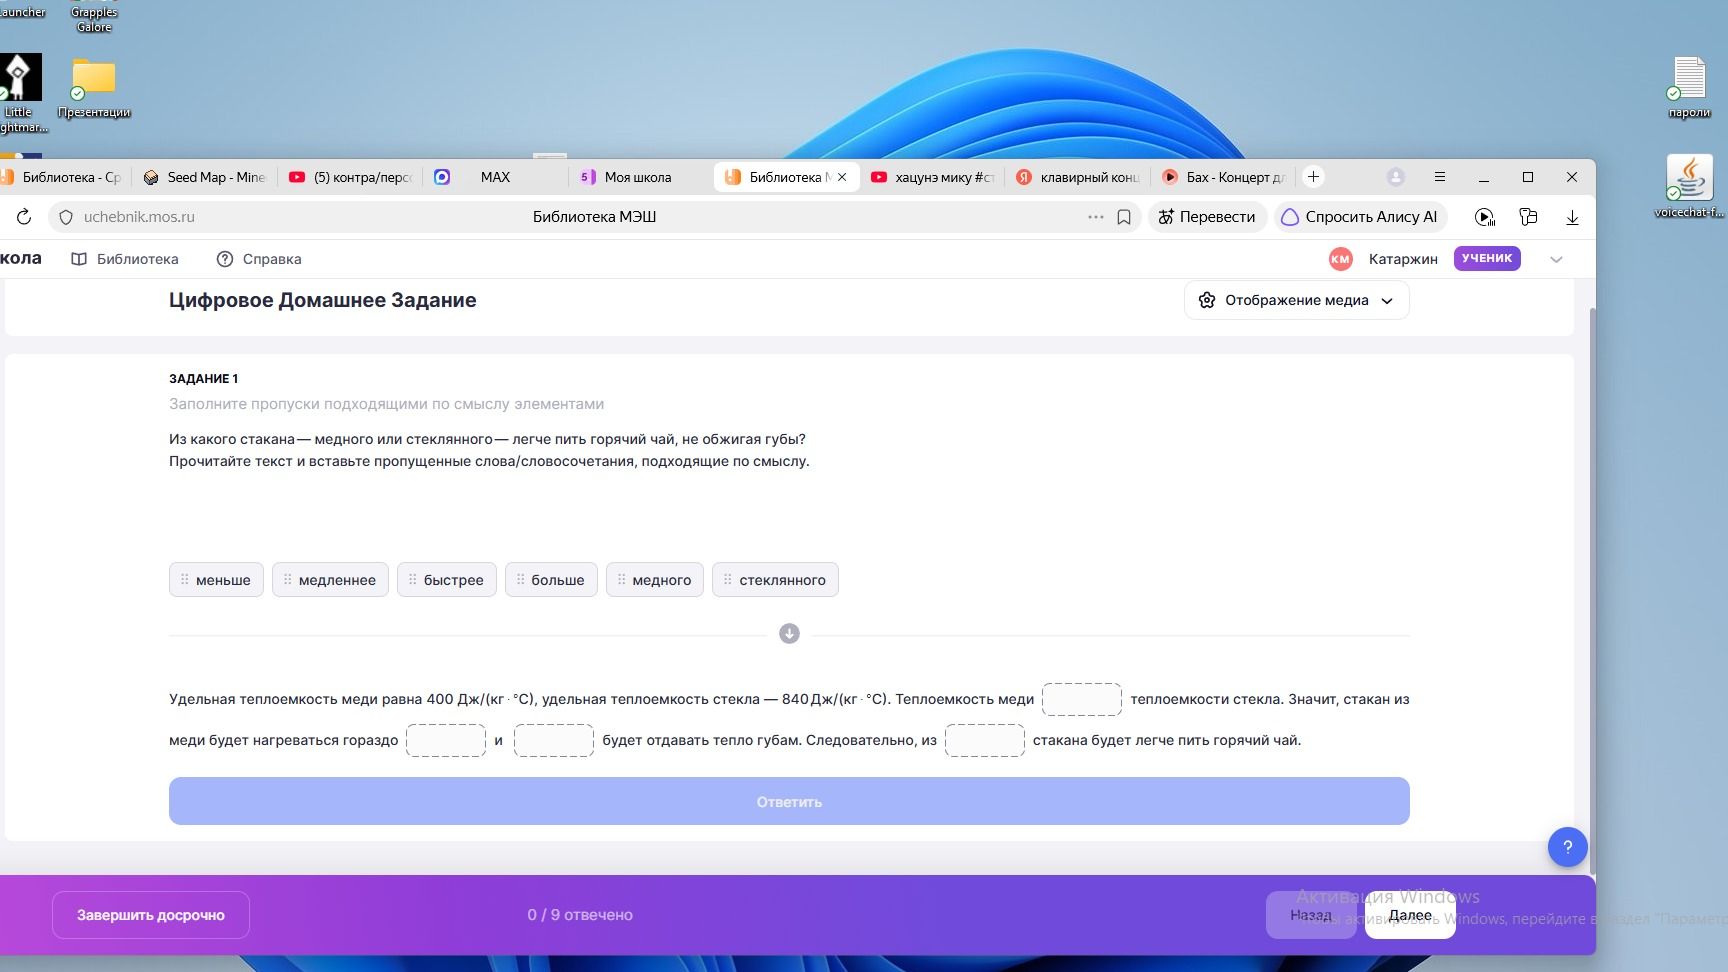1728x972 pixels.
Task: Expand the user profile chevron
Action: pyautogui.click(x=1556, y=259)
